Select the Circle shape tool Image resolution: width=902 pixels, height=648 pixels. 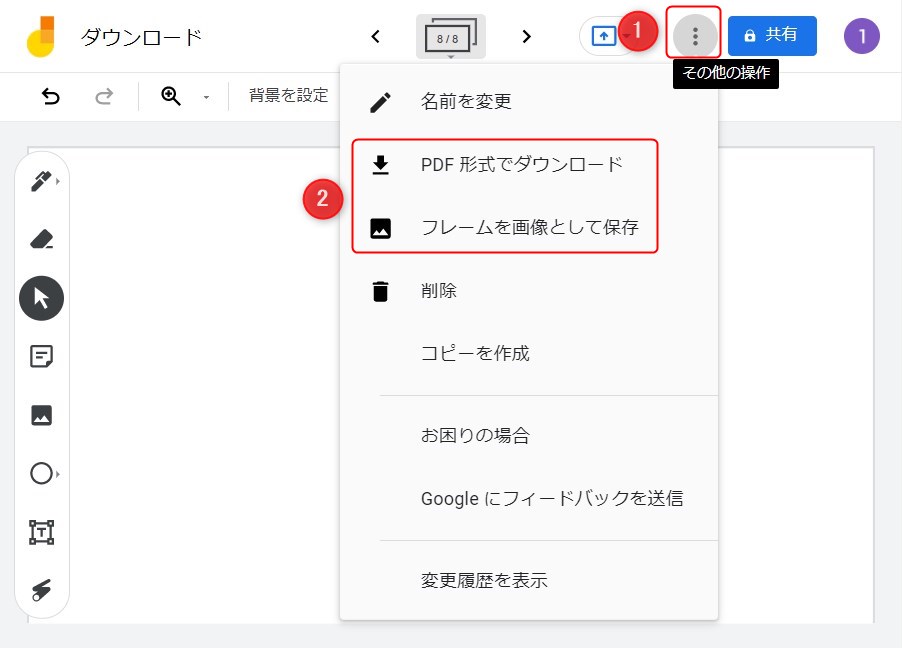click(41, 474)
